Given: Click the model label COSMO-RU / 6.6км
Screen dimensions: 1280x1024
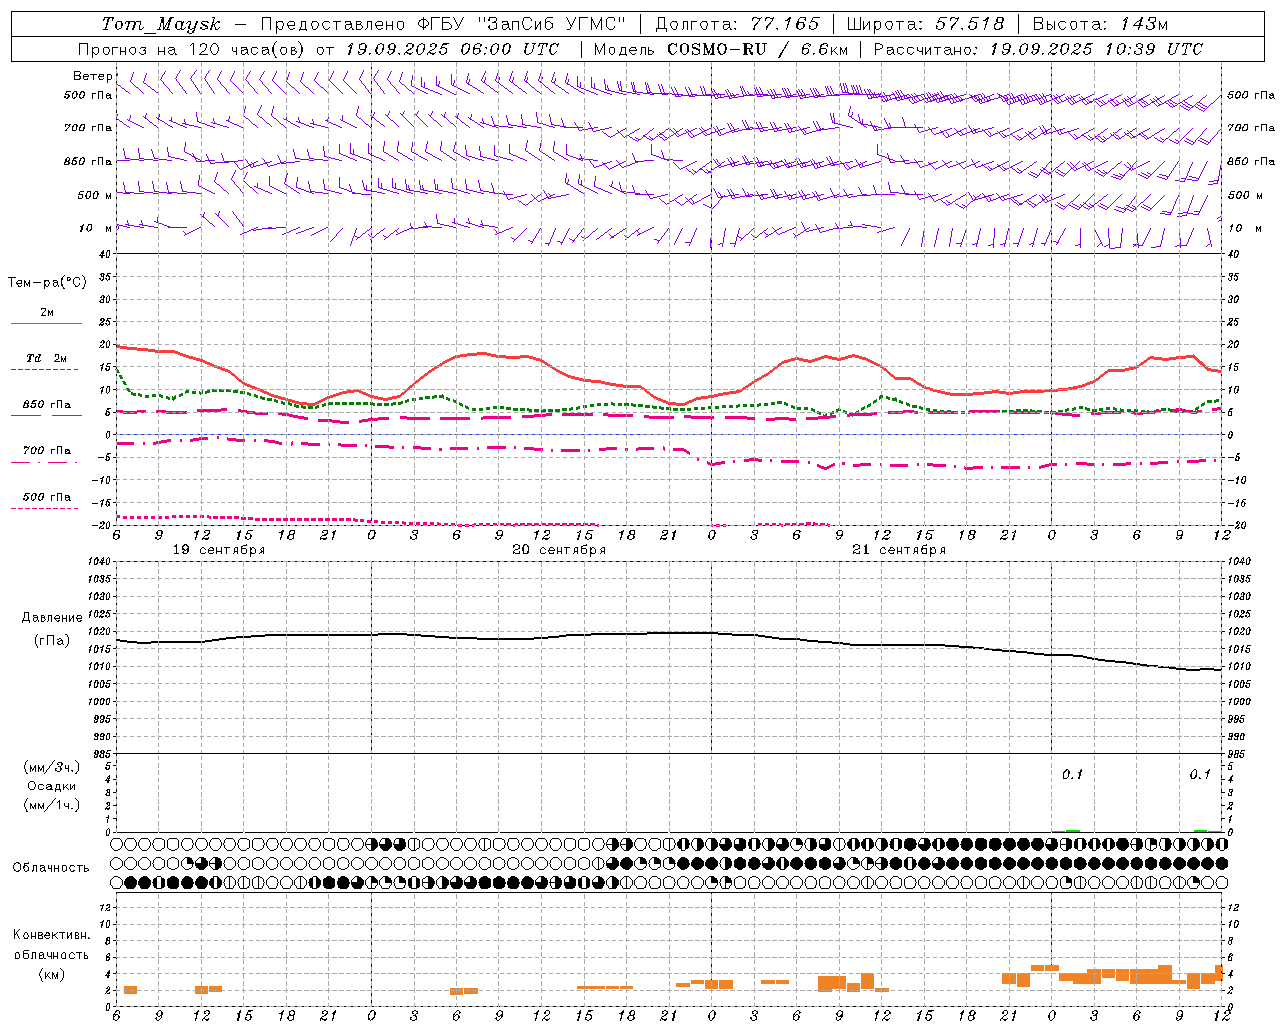Looking at the screenshot, I should point(757,49).
